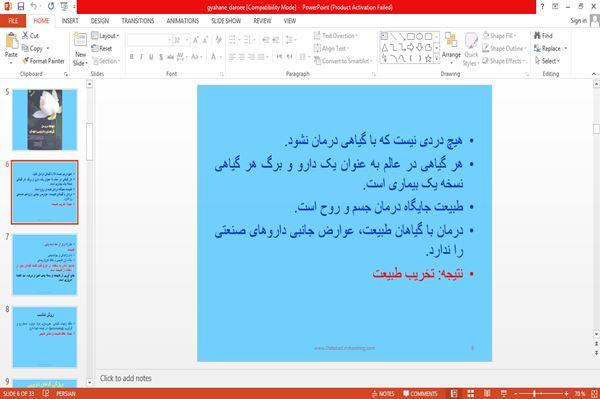This screenshot has height=399, width=600.
Task: Switch to Reading View icon
Action: tap(487, 394)
